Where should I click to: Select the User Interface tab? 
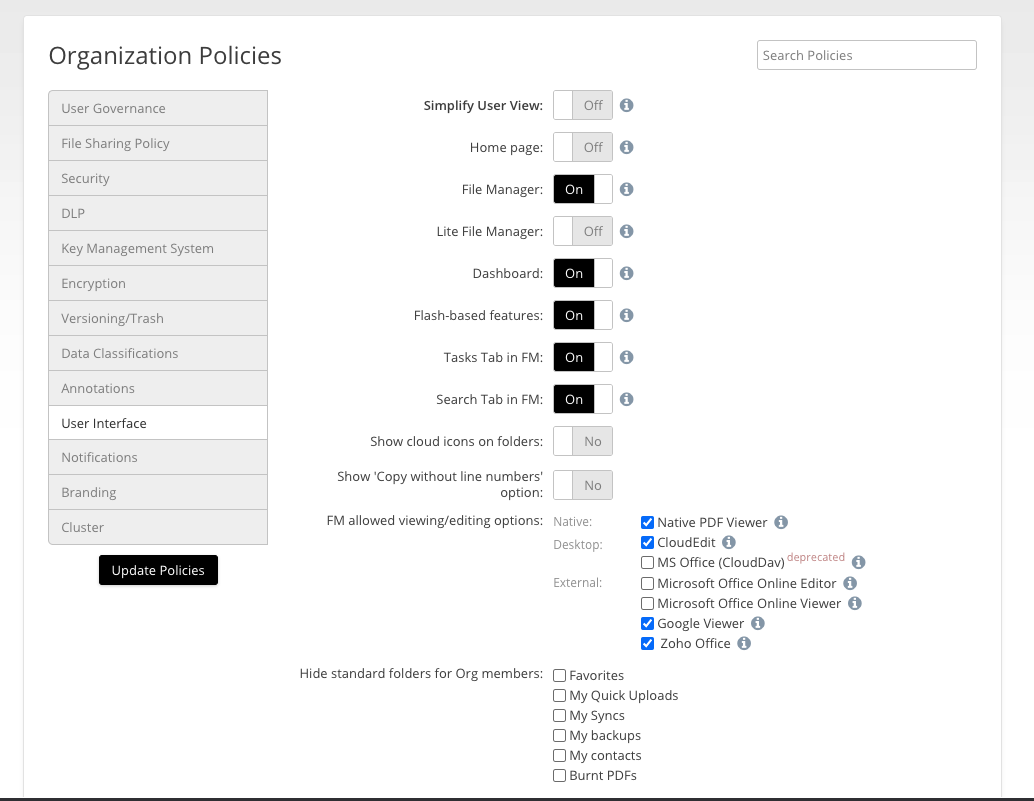pos(158,423)
